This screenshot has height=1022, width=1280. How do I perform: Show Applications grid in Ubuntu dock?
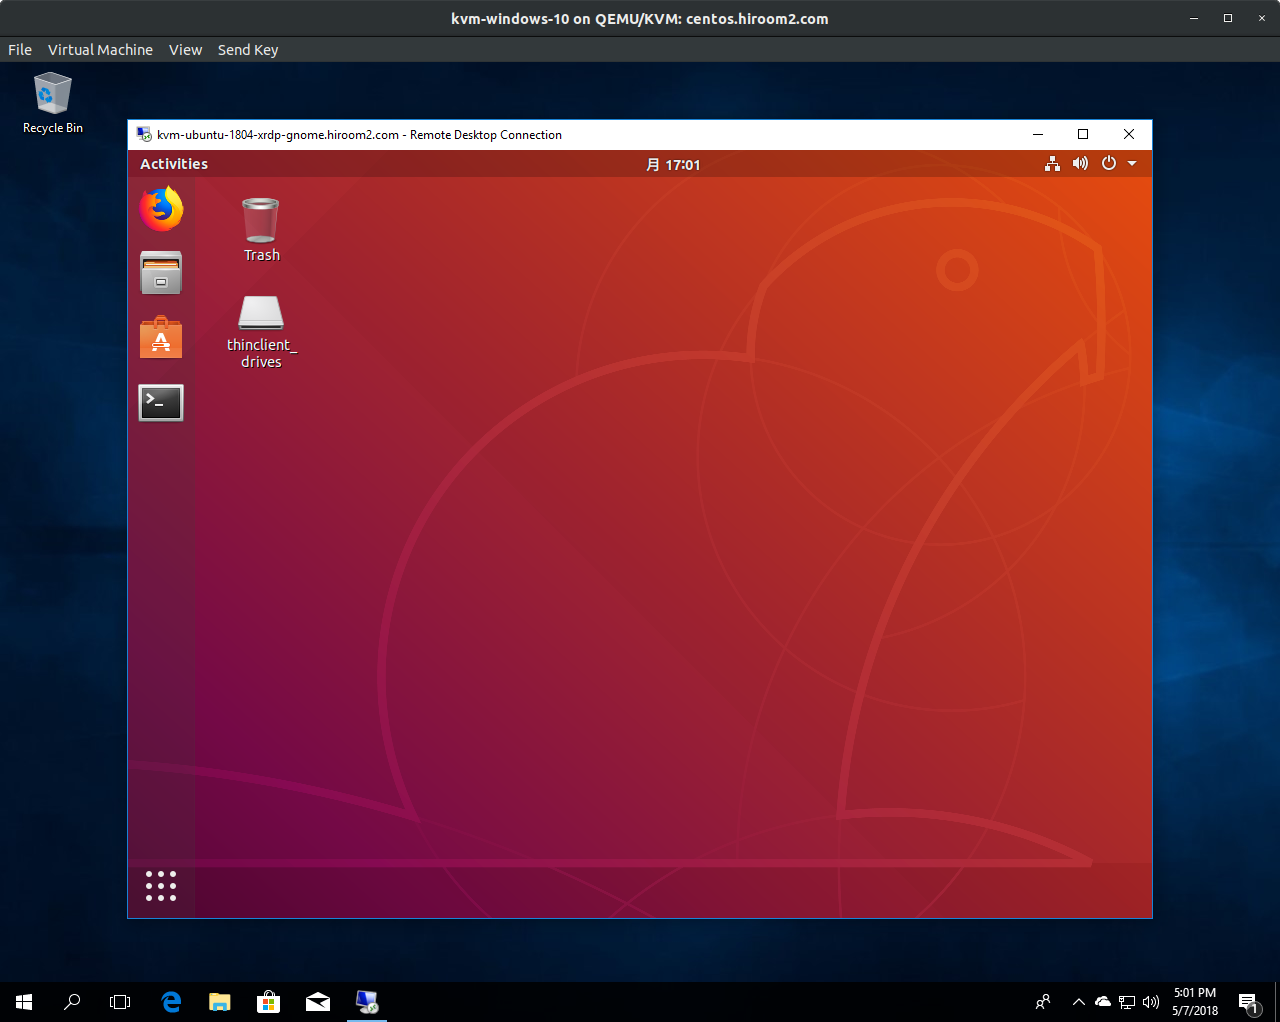coord(161,886)
